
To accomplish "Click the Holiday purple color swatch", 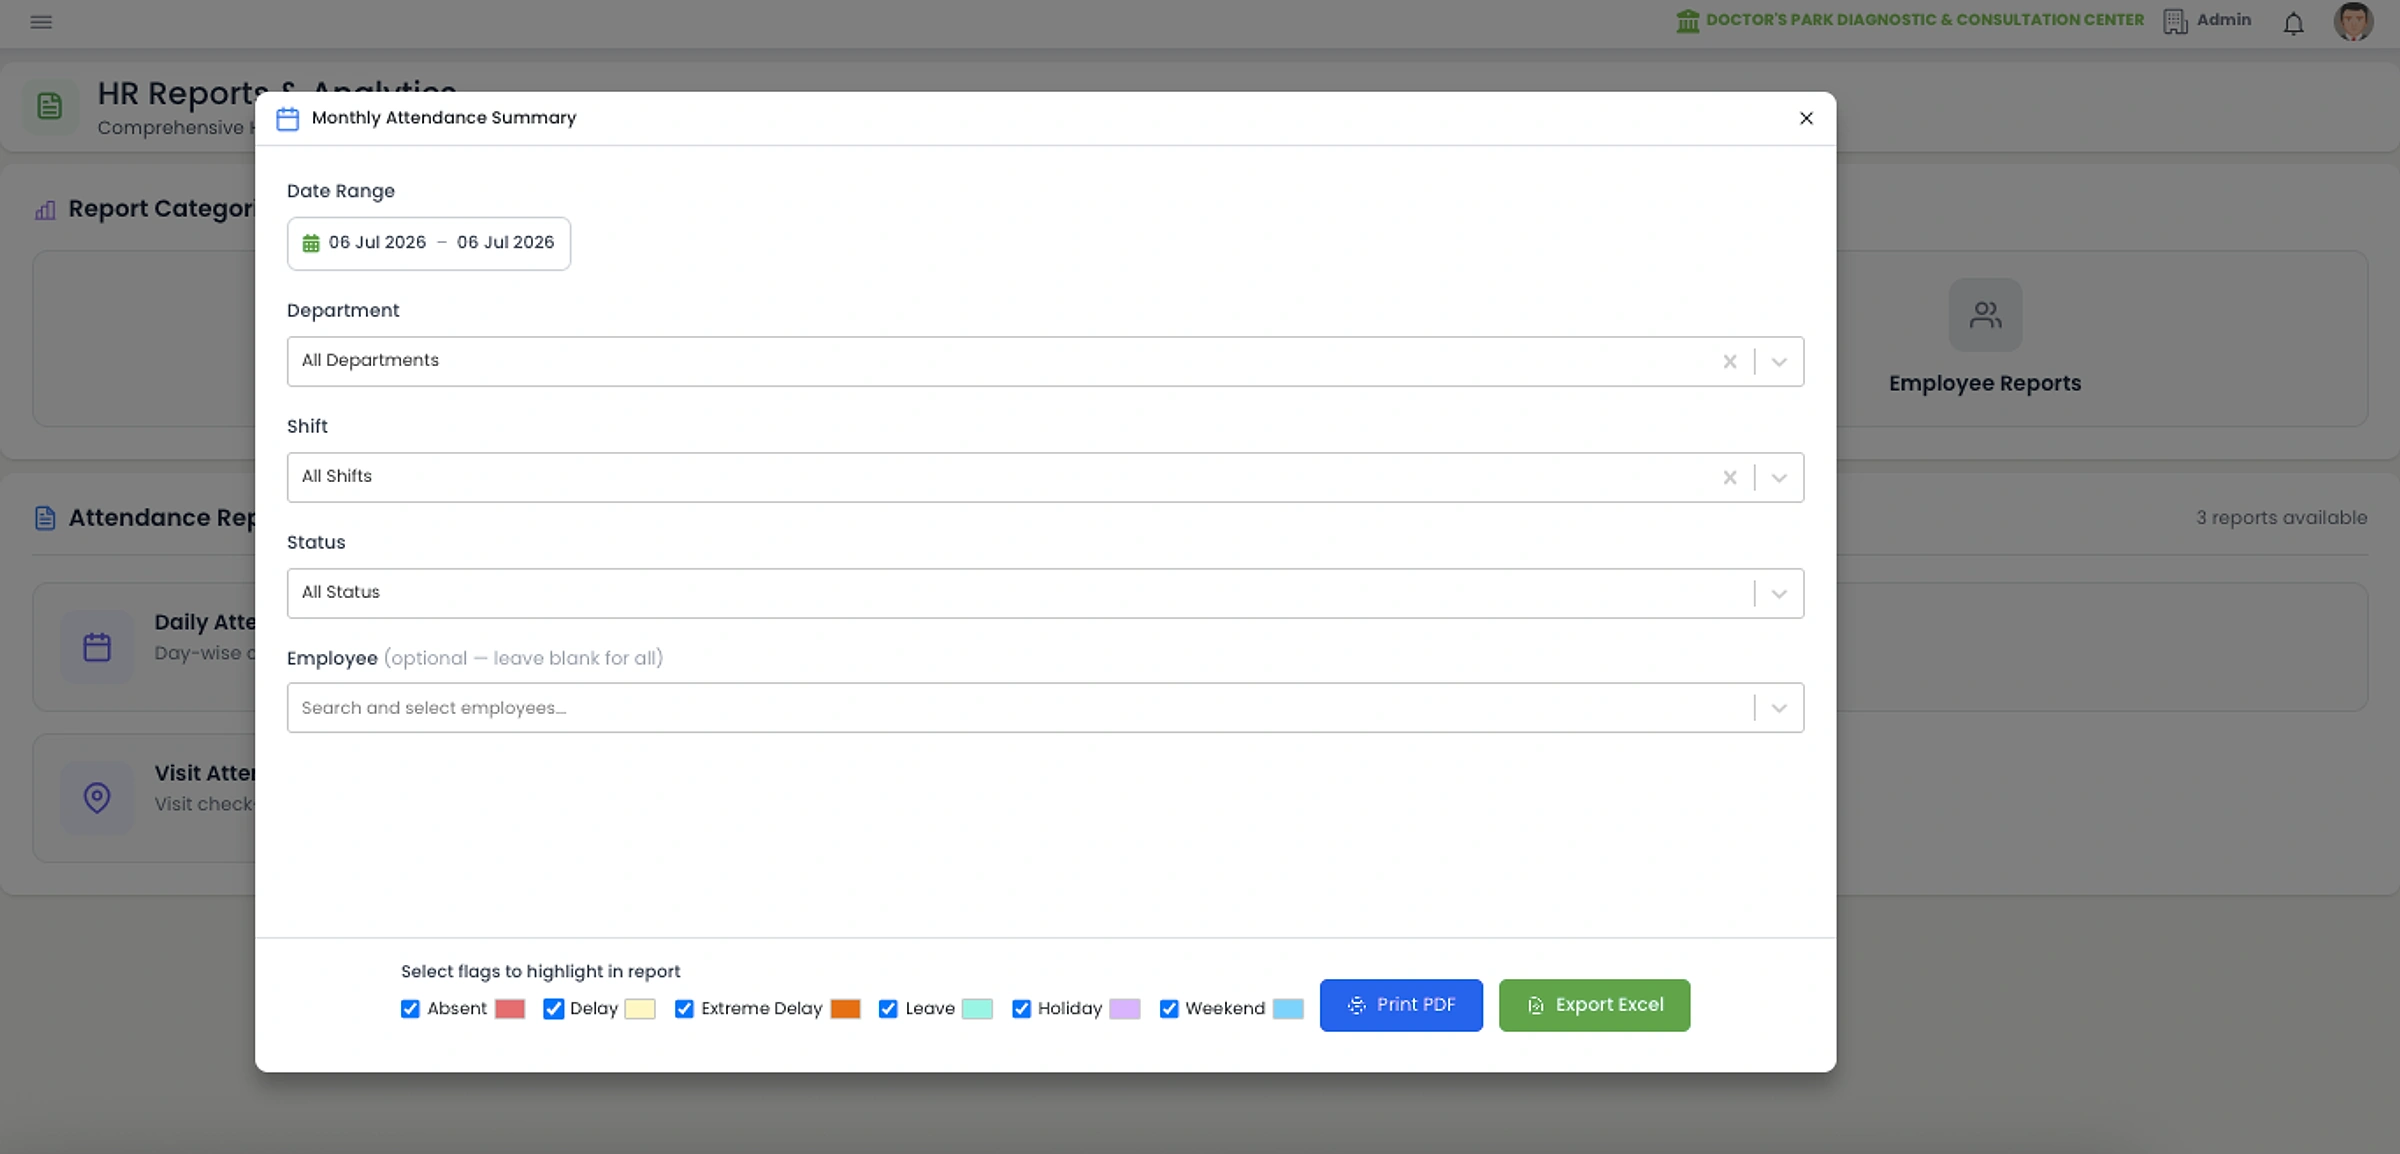I will point(1125,1009).
